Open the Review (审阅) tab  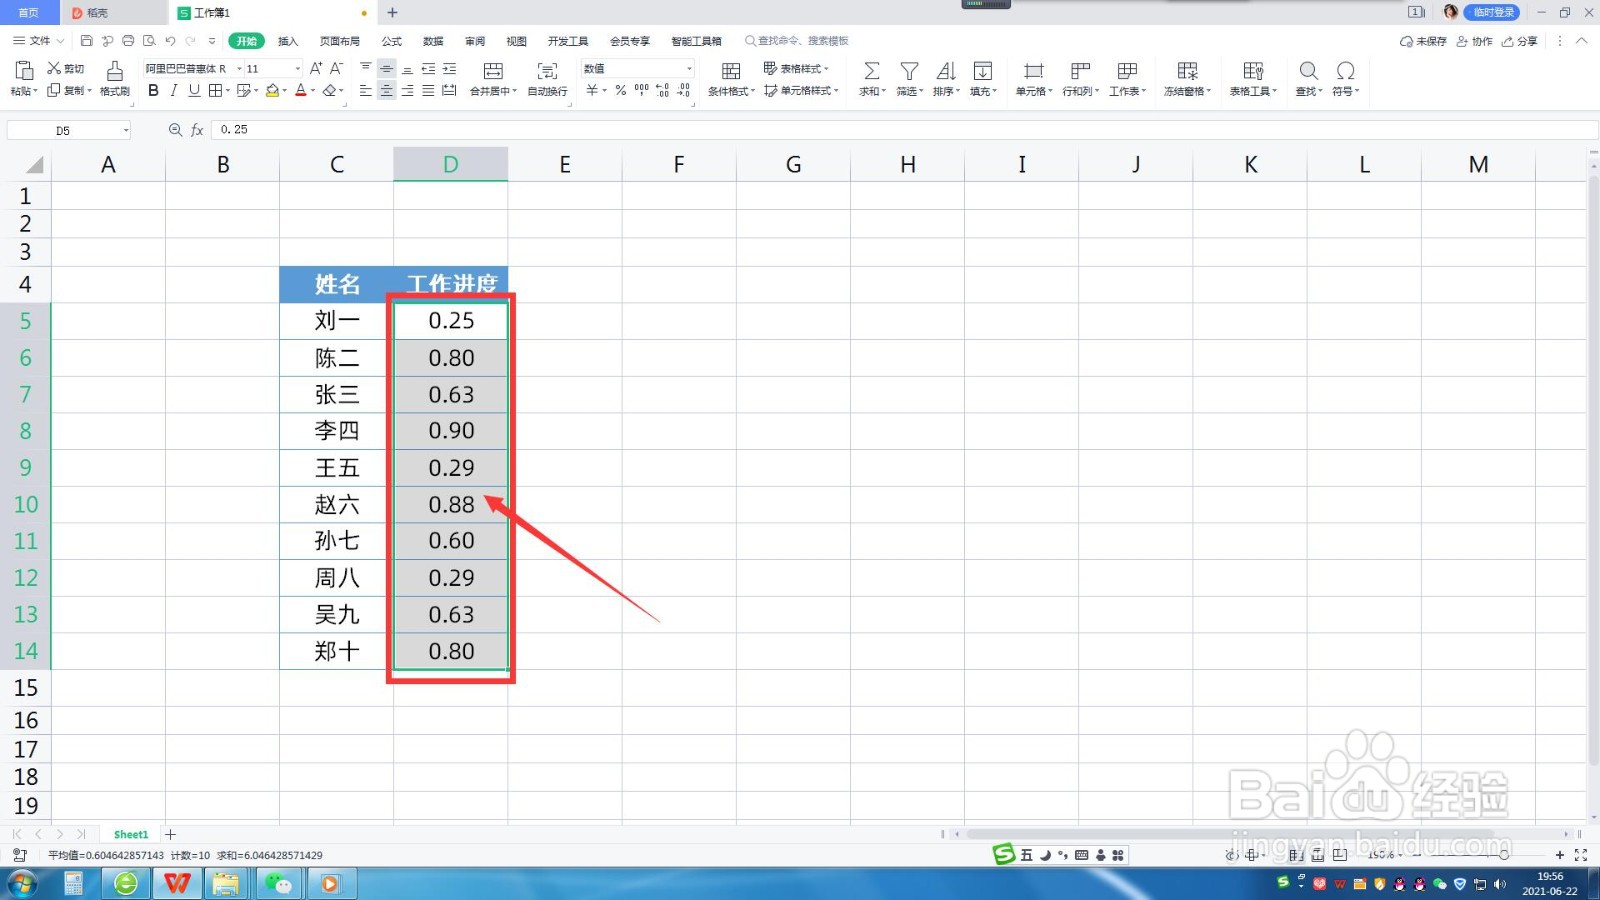tap(475, 41)
